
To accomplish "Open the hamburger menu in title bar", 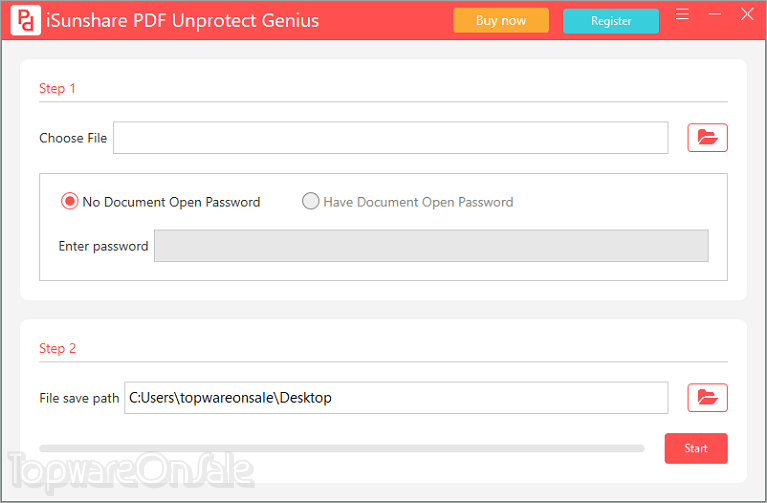I will [x=682, y=14].
